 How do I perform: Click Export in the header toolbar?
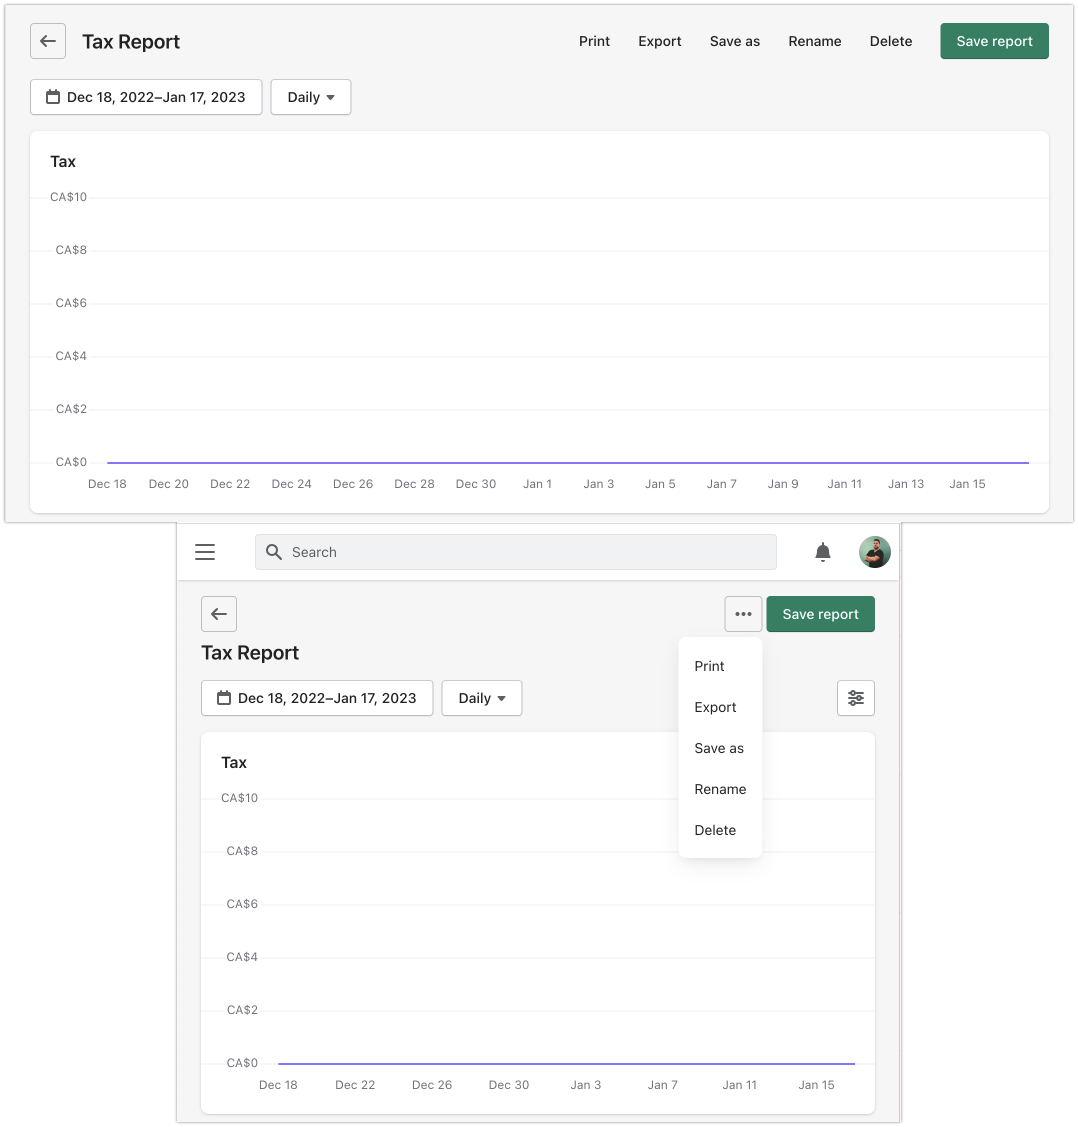[x=660, y=41]
